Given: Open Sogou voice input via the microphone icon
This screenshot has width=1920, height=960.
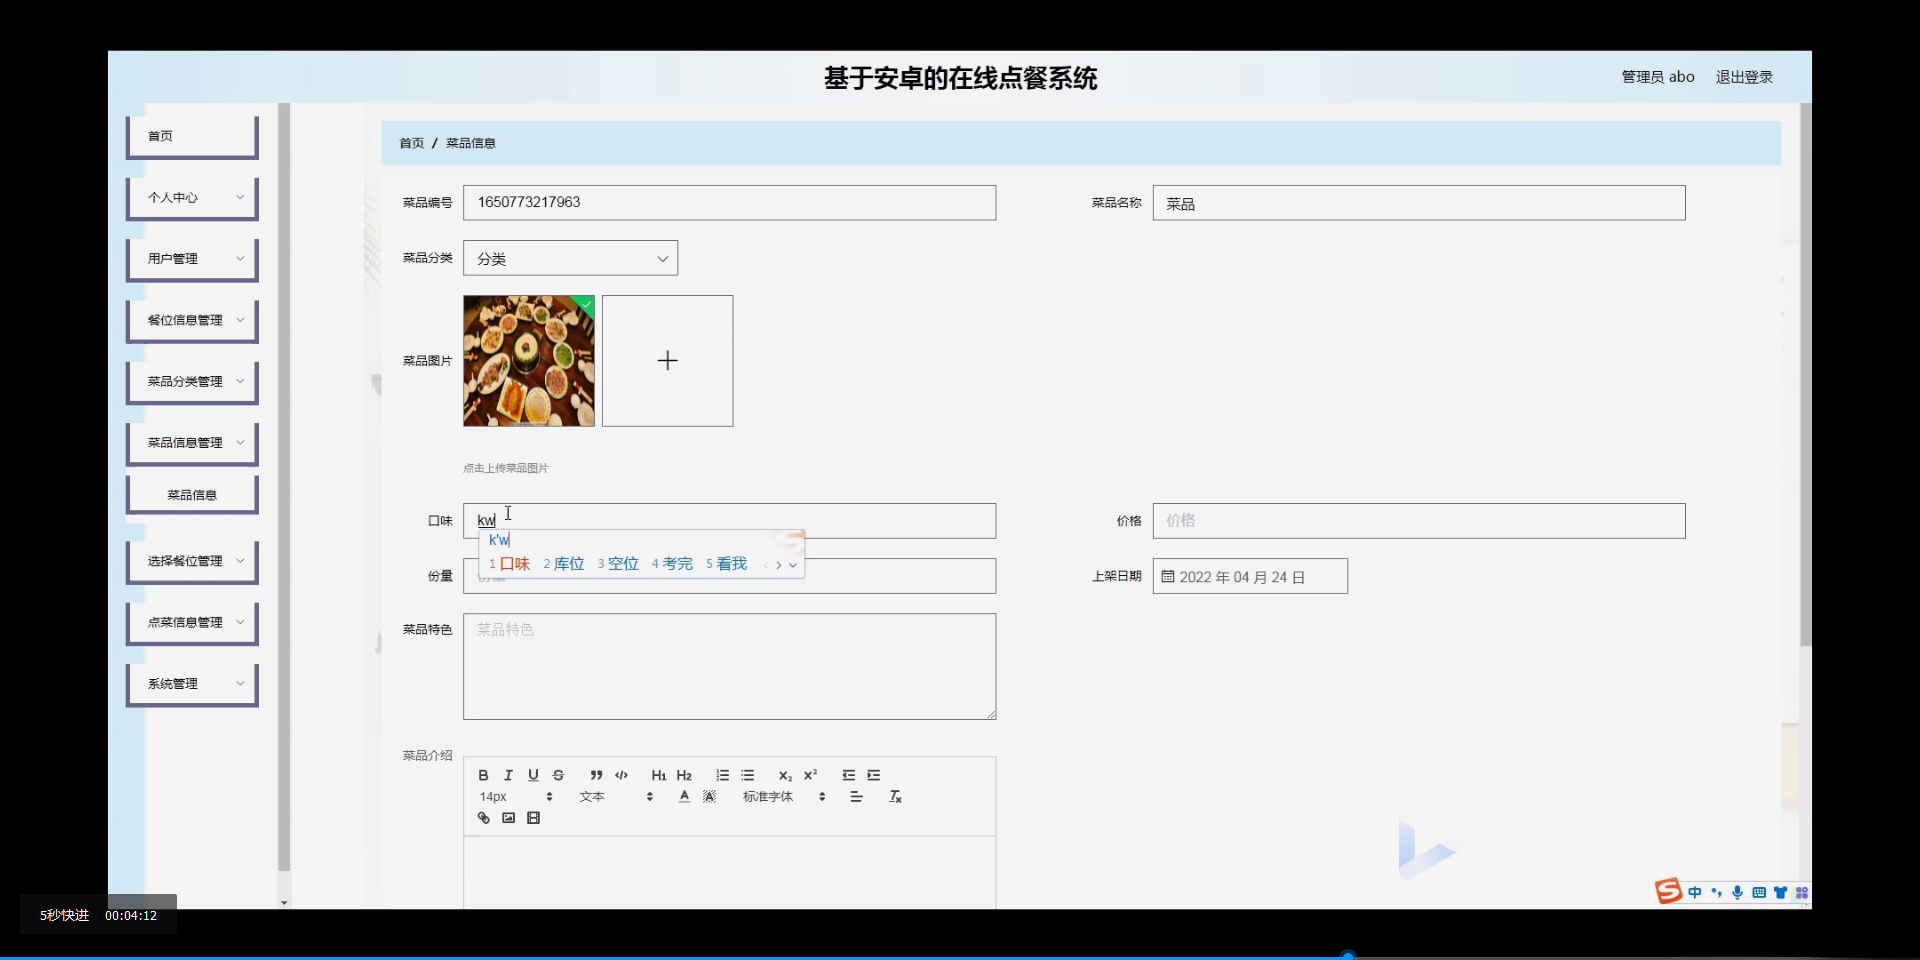Looking at the screenshot, I should [x=1737, y=892].
